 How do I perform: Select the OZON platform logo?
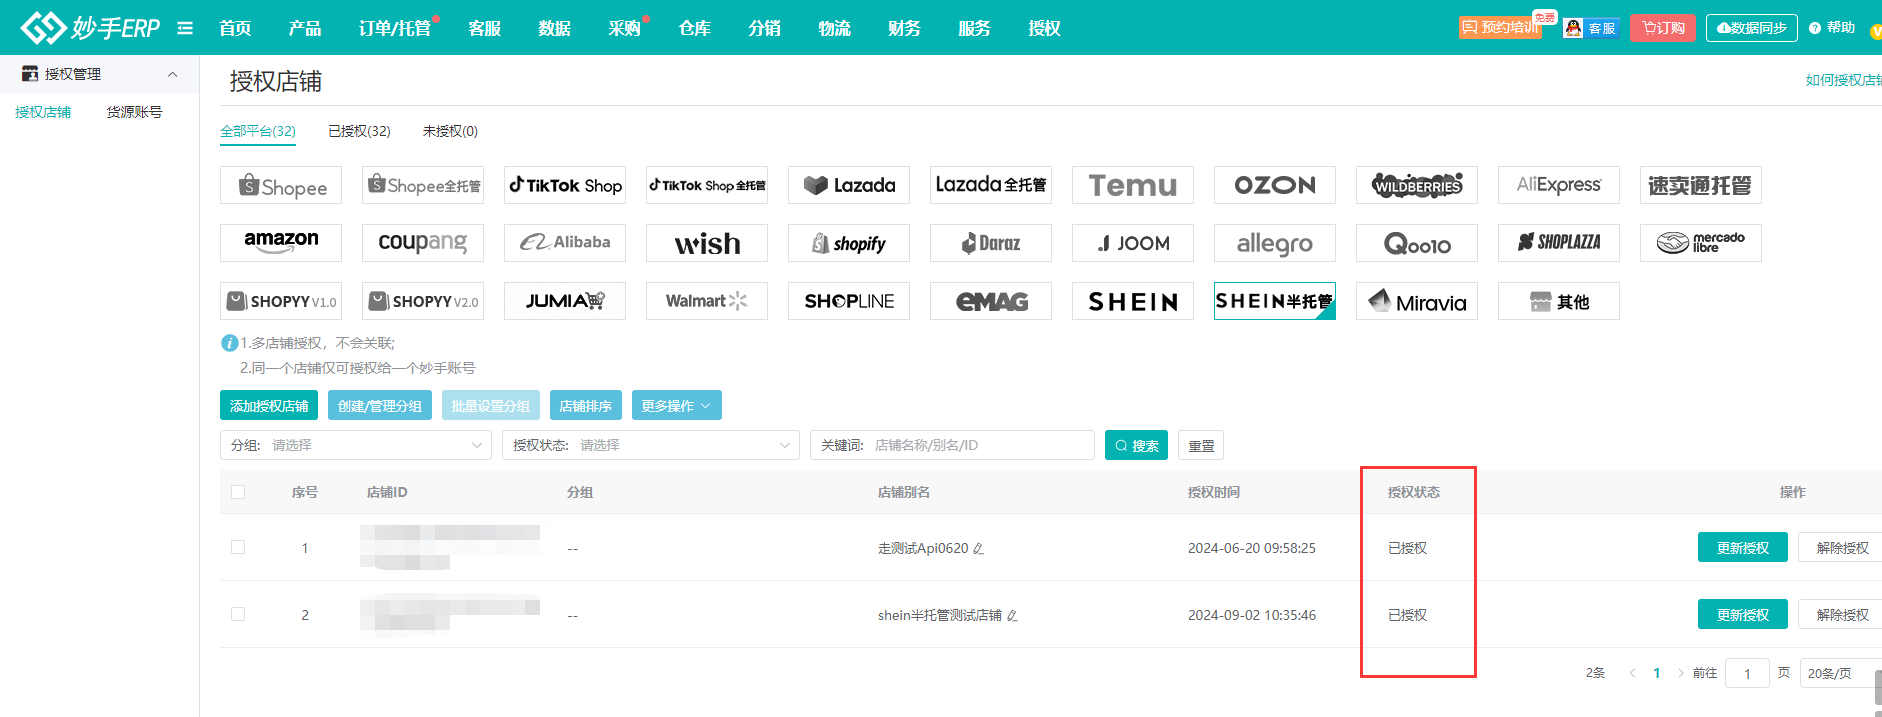click(x=1275, y=185)
